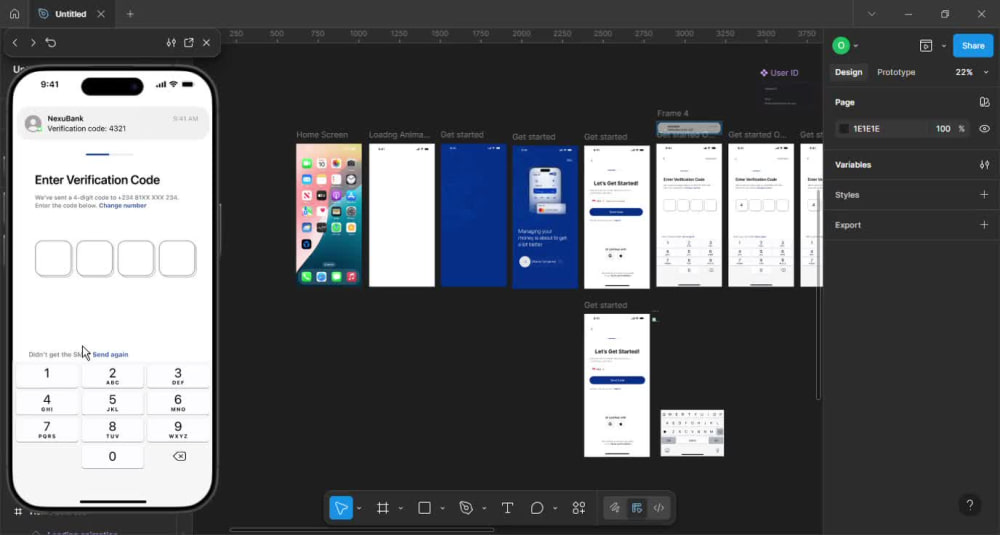Open preview in new window
Screen dimensions: 1000x535
click(189, 43)
